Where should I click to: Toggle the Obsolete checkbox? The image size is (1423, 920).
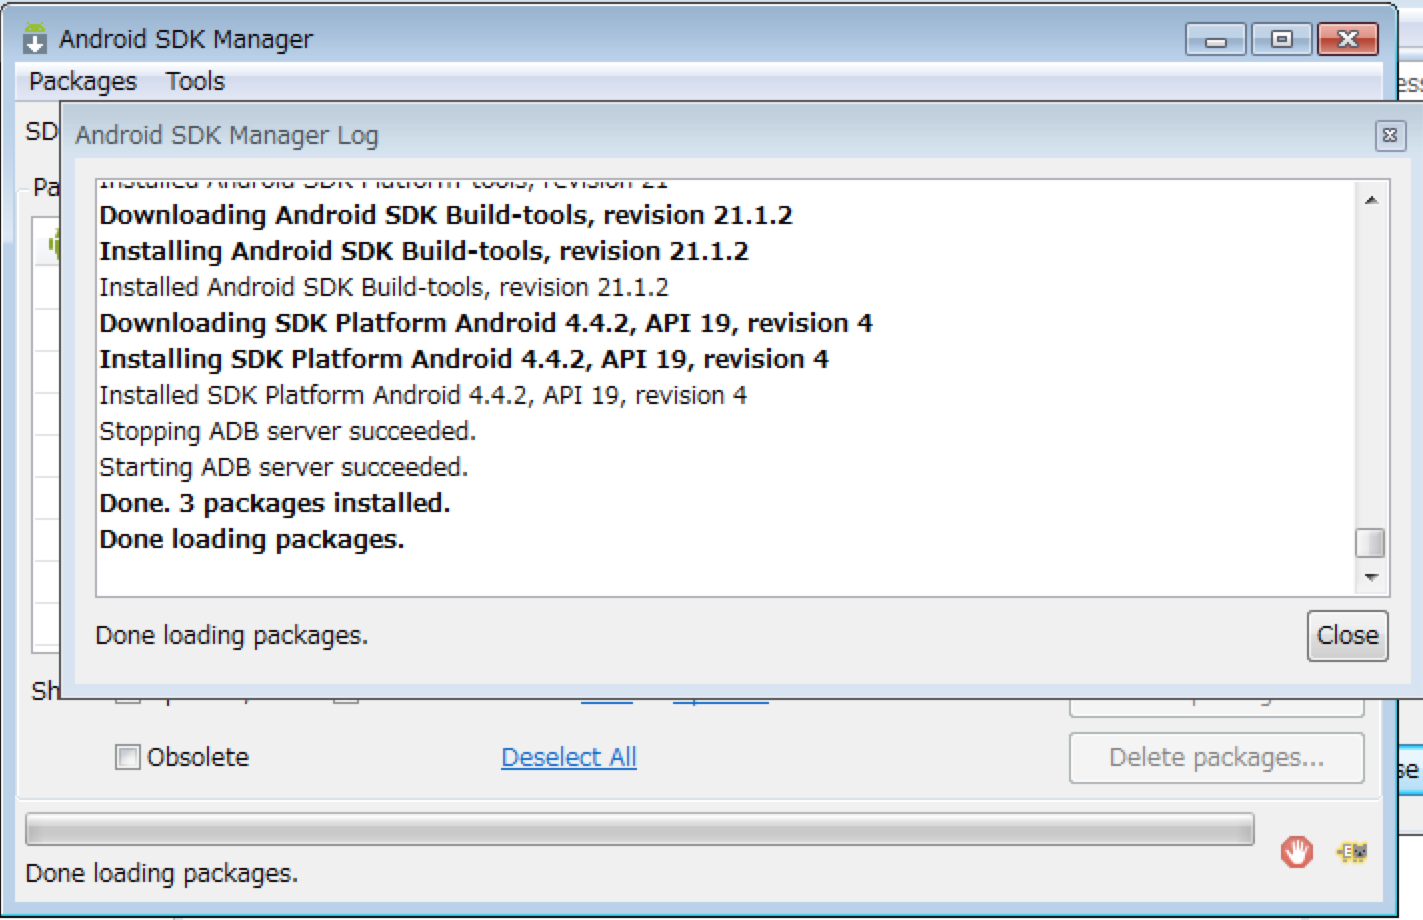[x=128, y=757]
